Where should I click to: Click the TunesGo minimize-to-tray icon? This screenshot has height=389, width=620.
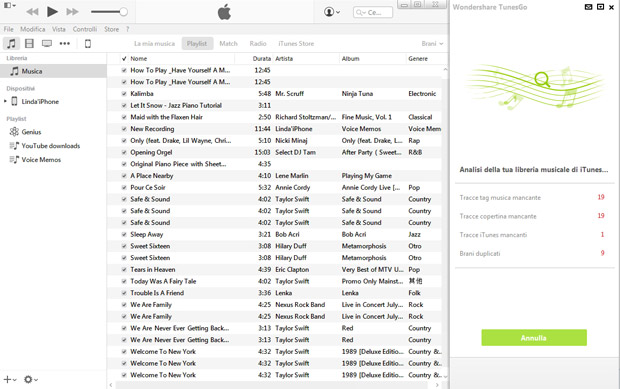pyautogui.click(x=600, y=7)
